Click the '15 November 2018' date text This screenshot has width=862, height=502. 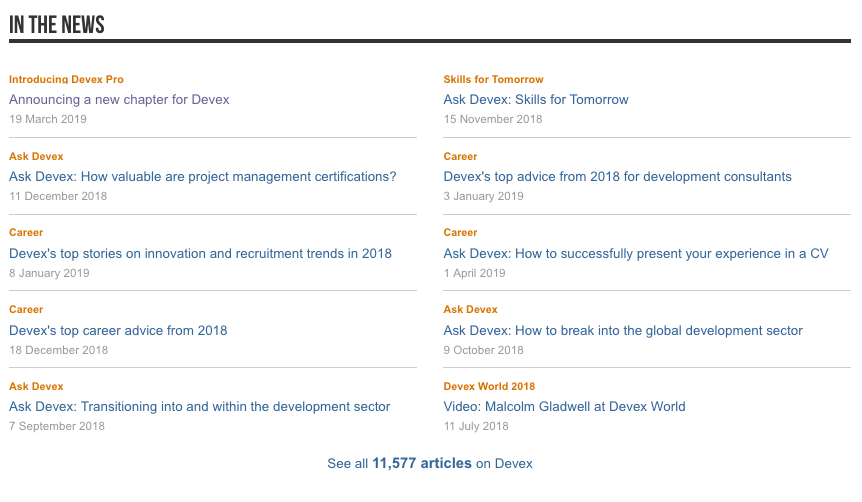tap(493, 119)
